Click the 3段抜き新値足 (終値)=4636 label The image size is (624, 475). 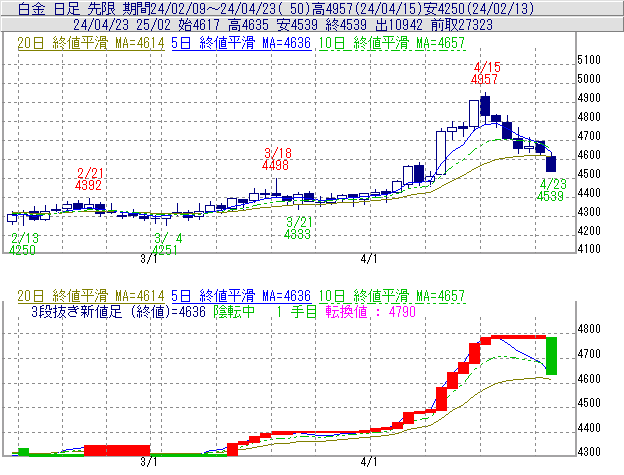[118, 312]
